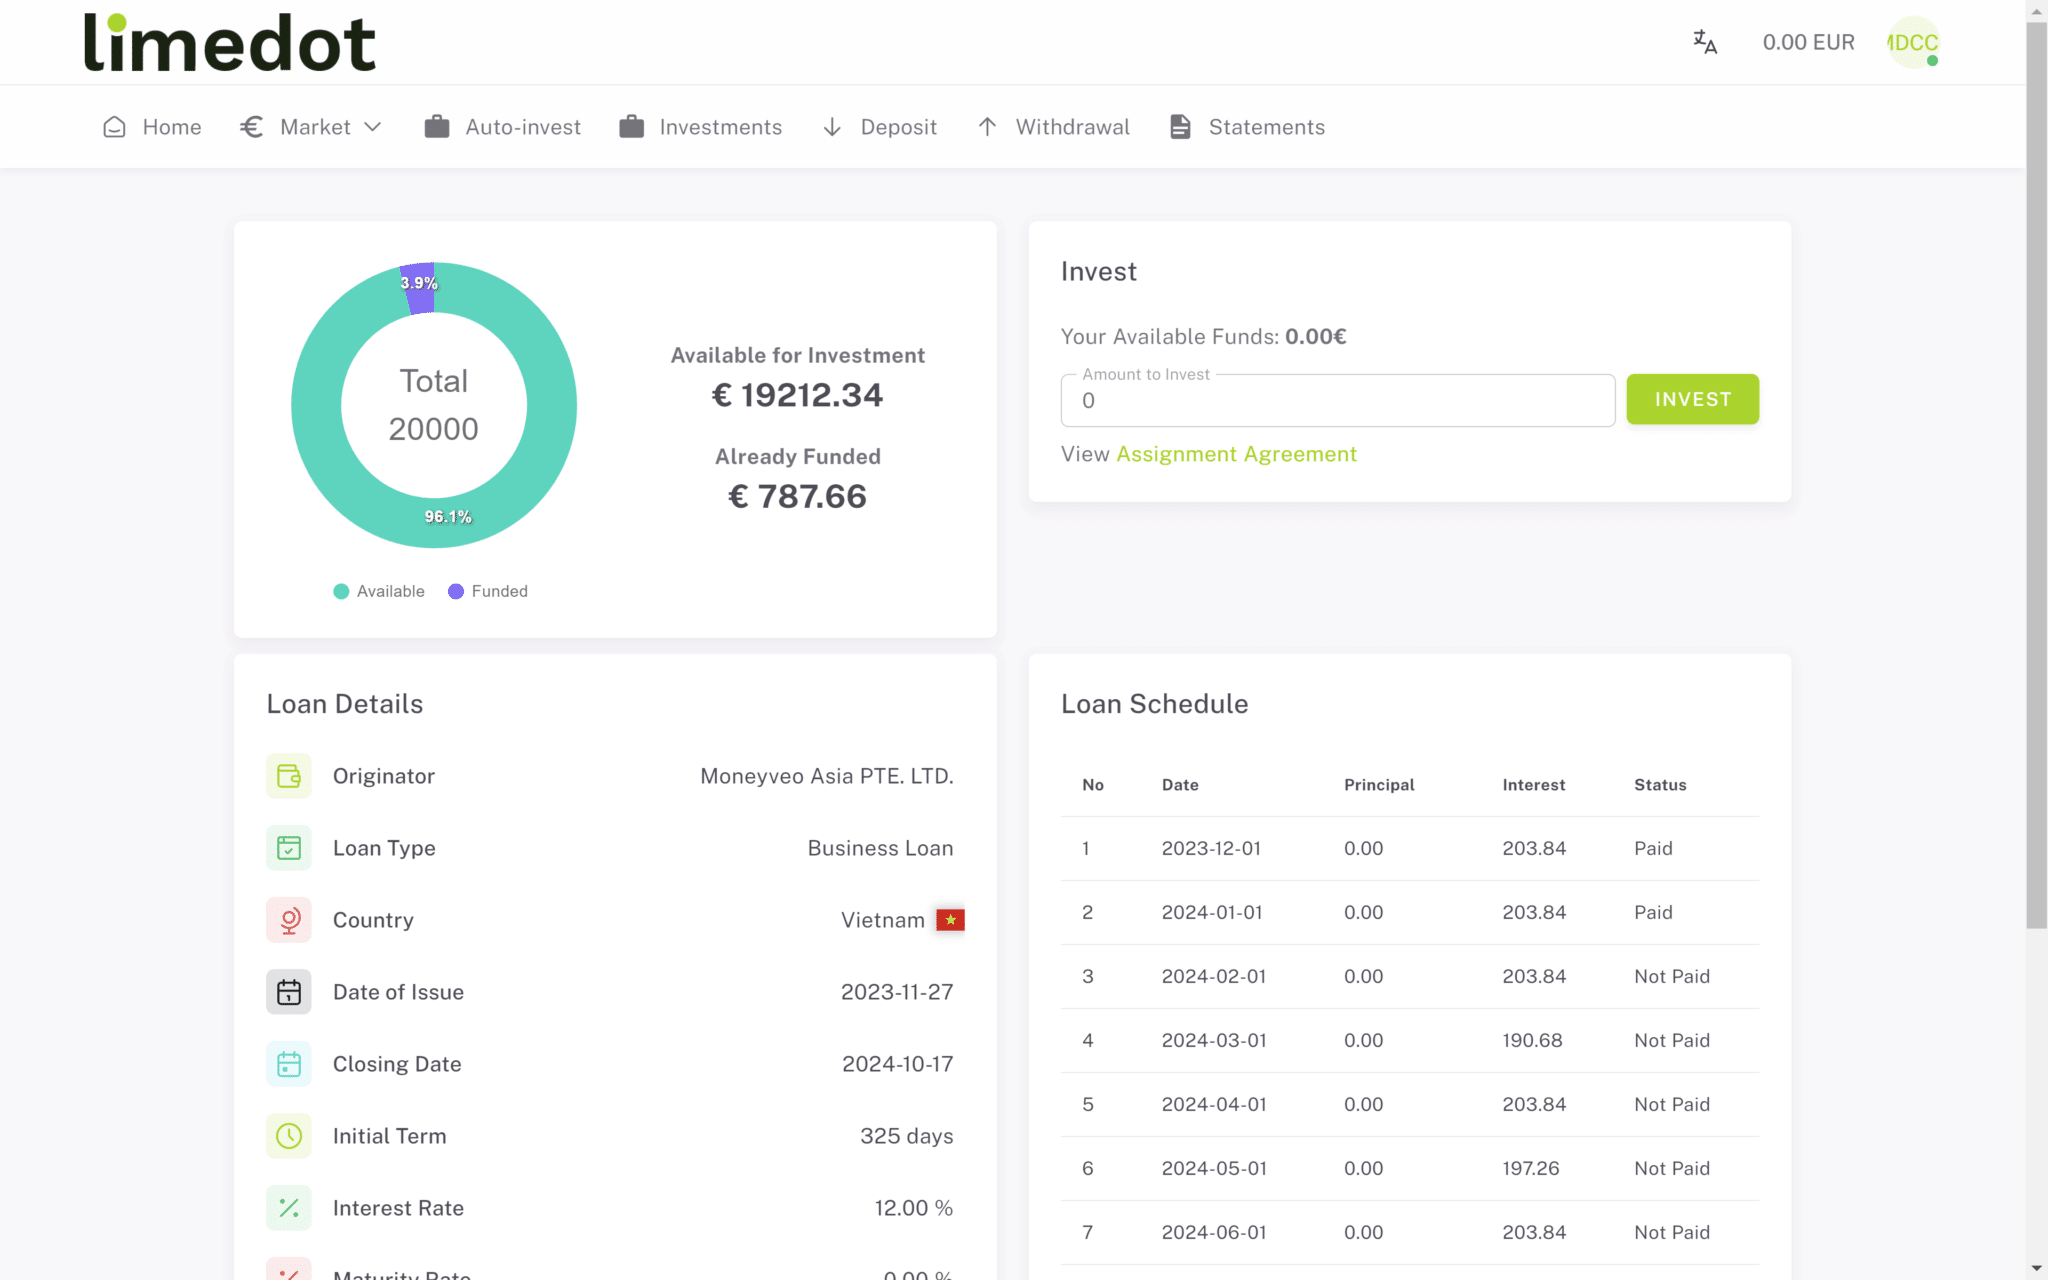Click the Originator wallet icon
The width and height of the screenshot is (2048, 1280).
tap(289, 776)
